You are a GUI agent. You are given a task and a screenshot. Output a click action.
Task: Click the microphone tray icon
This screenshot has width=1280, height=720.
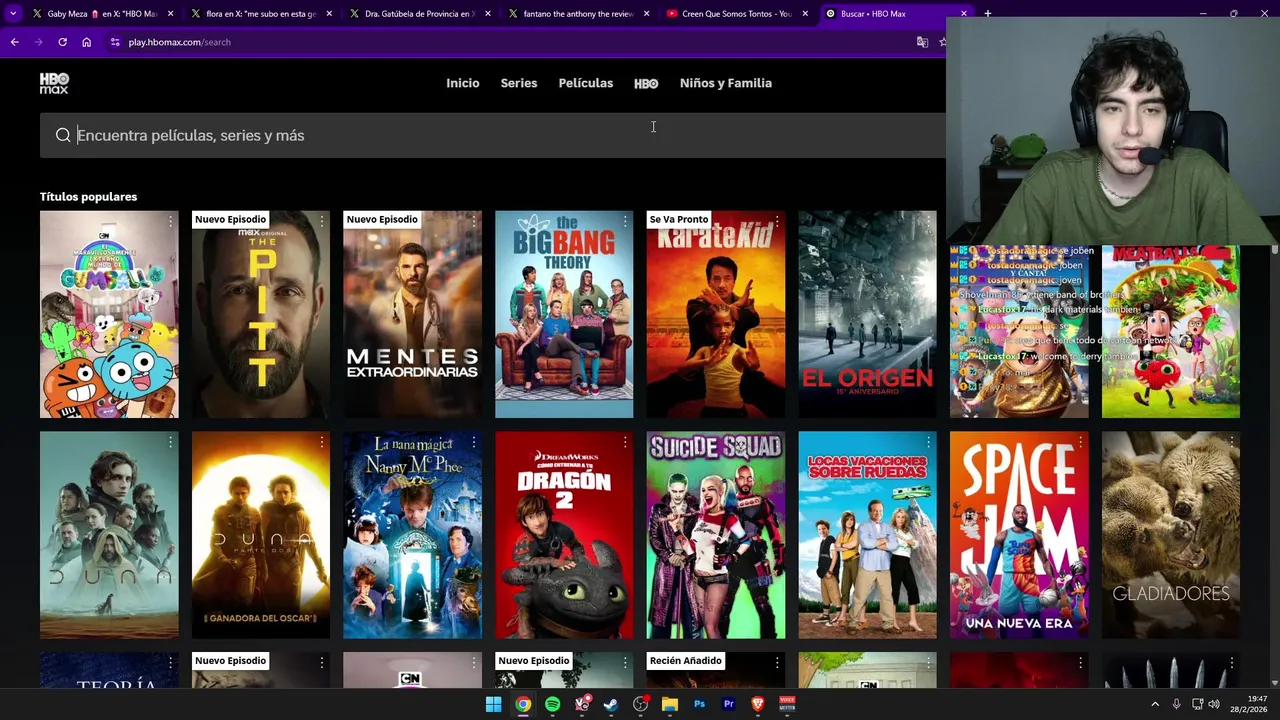click(1176, 704)
